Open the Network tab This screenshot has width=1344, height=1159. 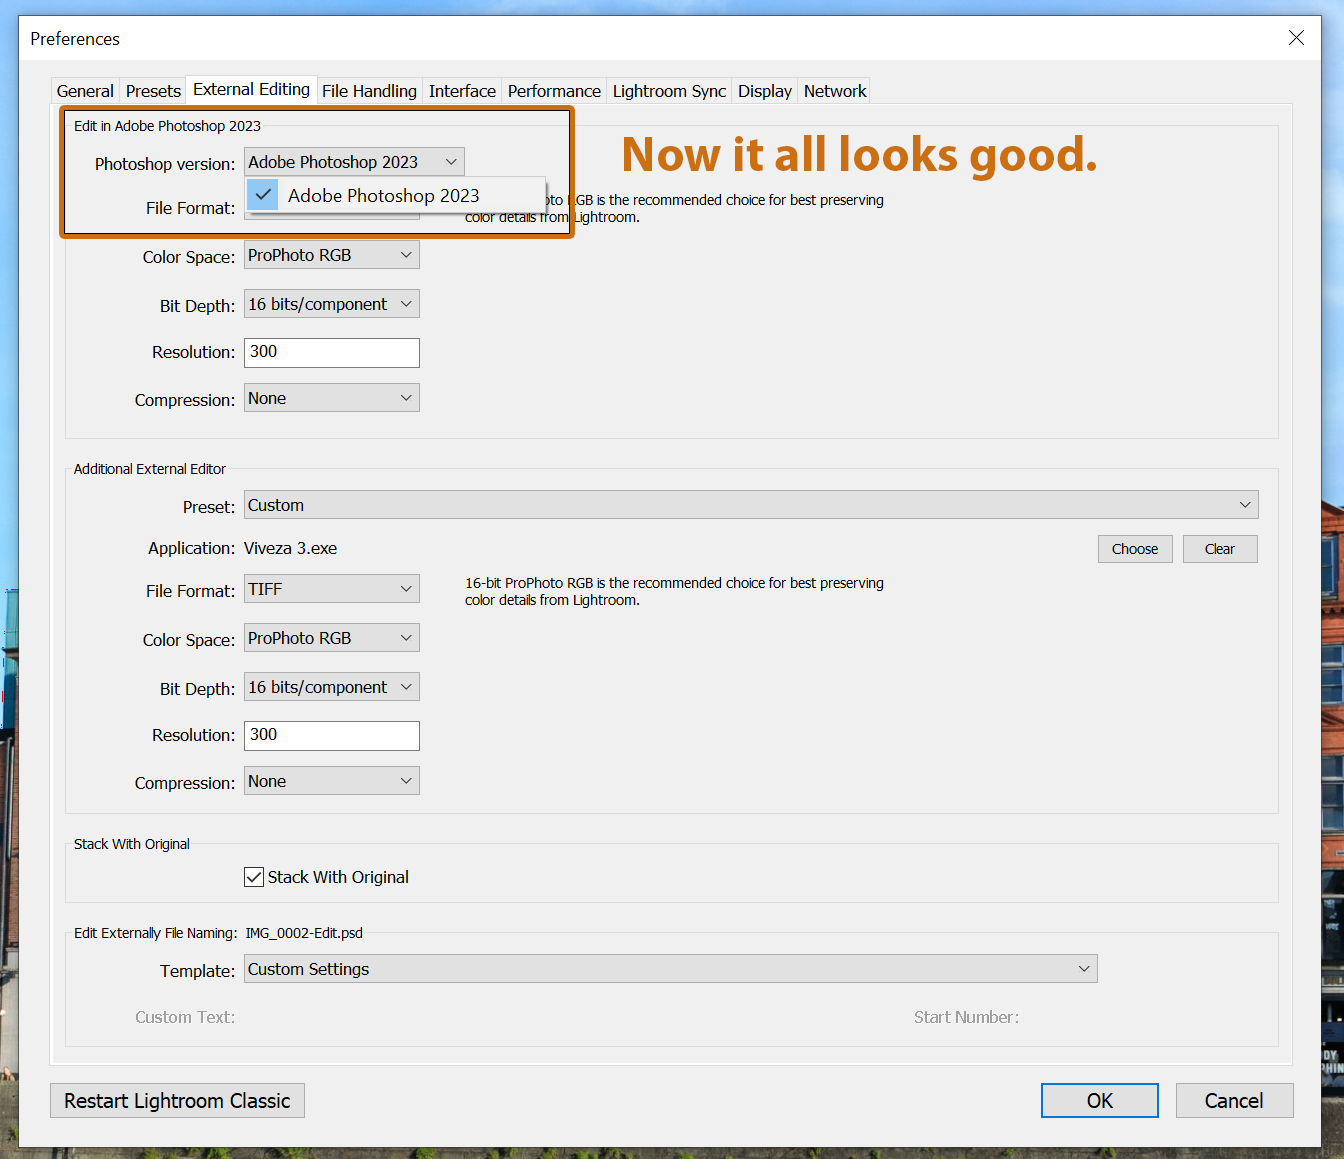(x=835, y=91)
